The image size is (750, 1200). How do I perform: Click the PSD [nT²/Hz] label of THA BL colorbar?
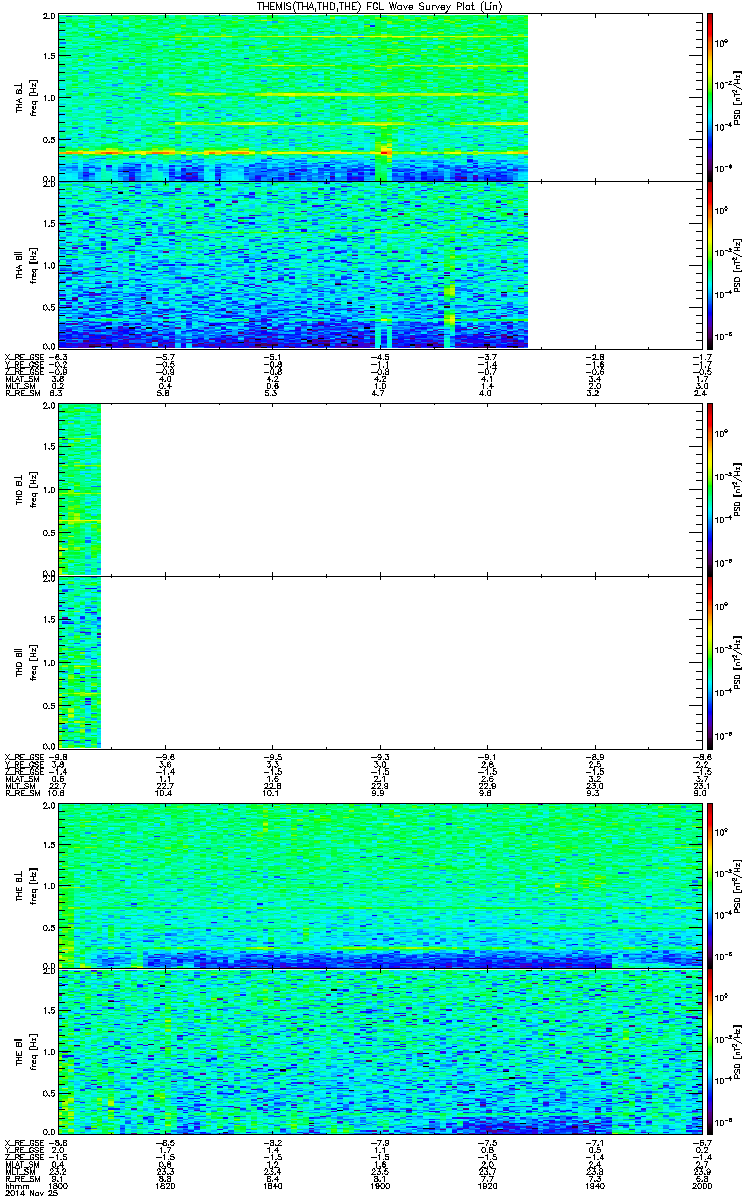pos(737,97)
